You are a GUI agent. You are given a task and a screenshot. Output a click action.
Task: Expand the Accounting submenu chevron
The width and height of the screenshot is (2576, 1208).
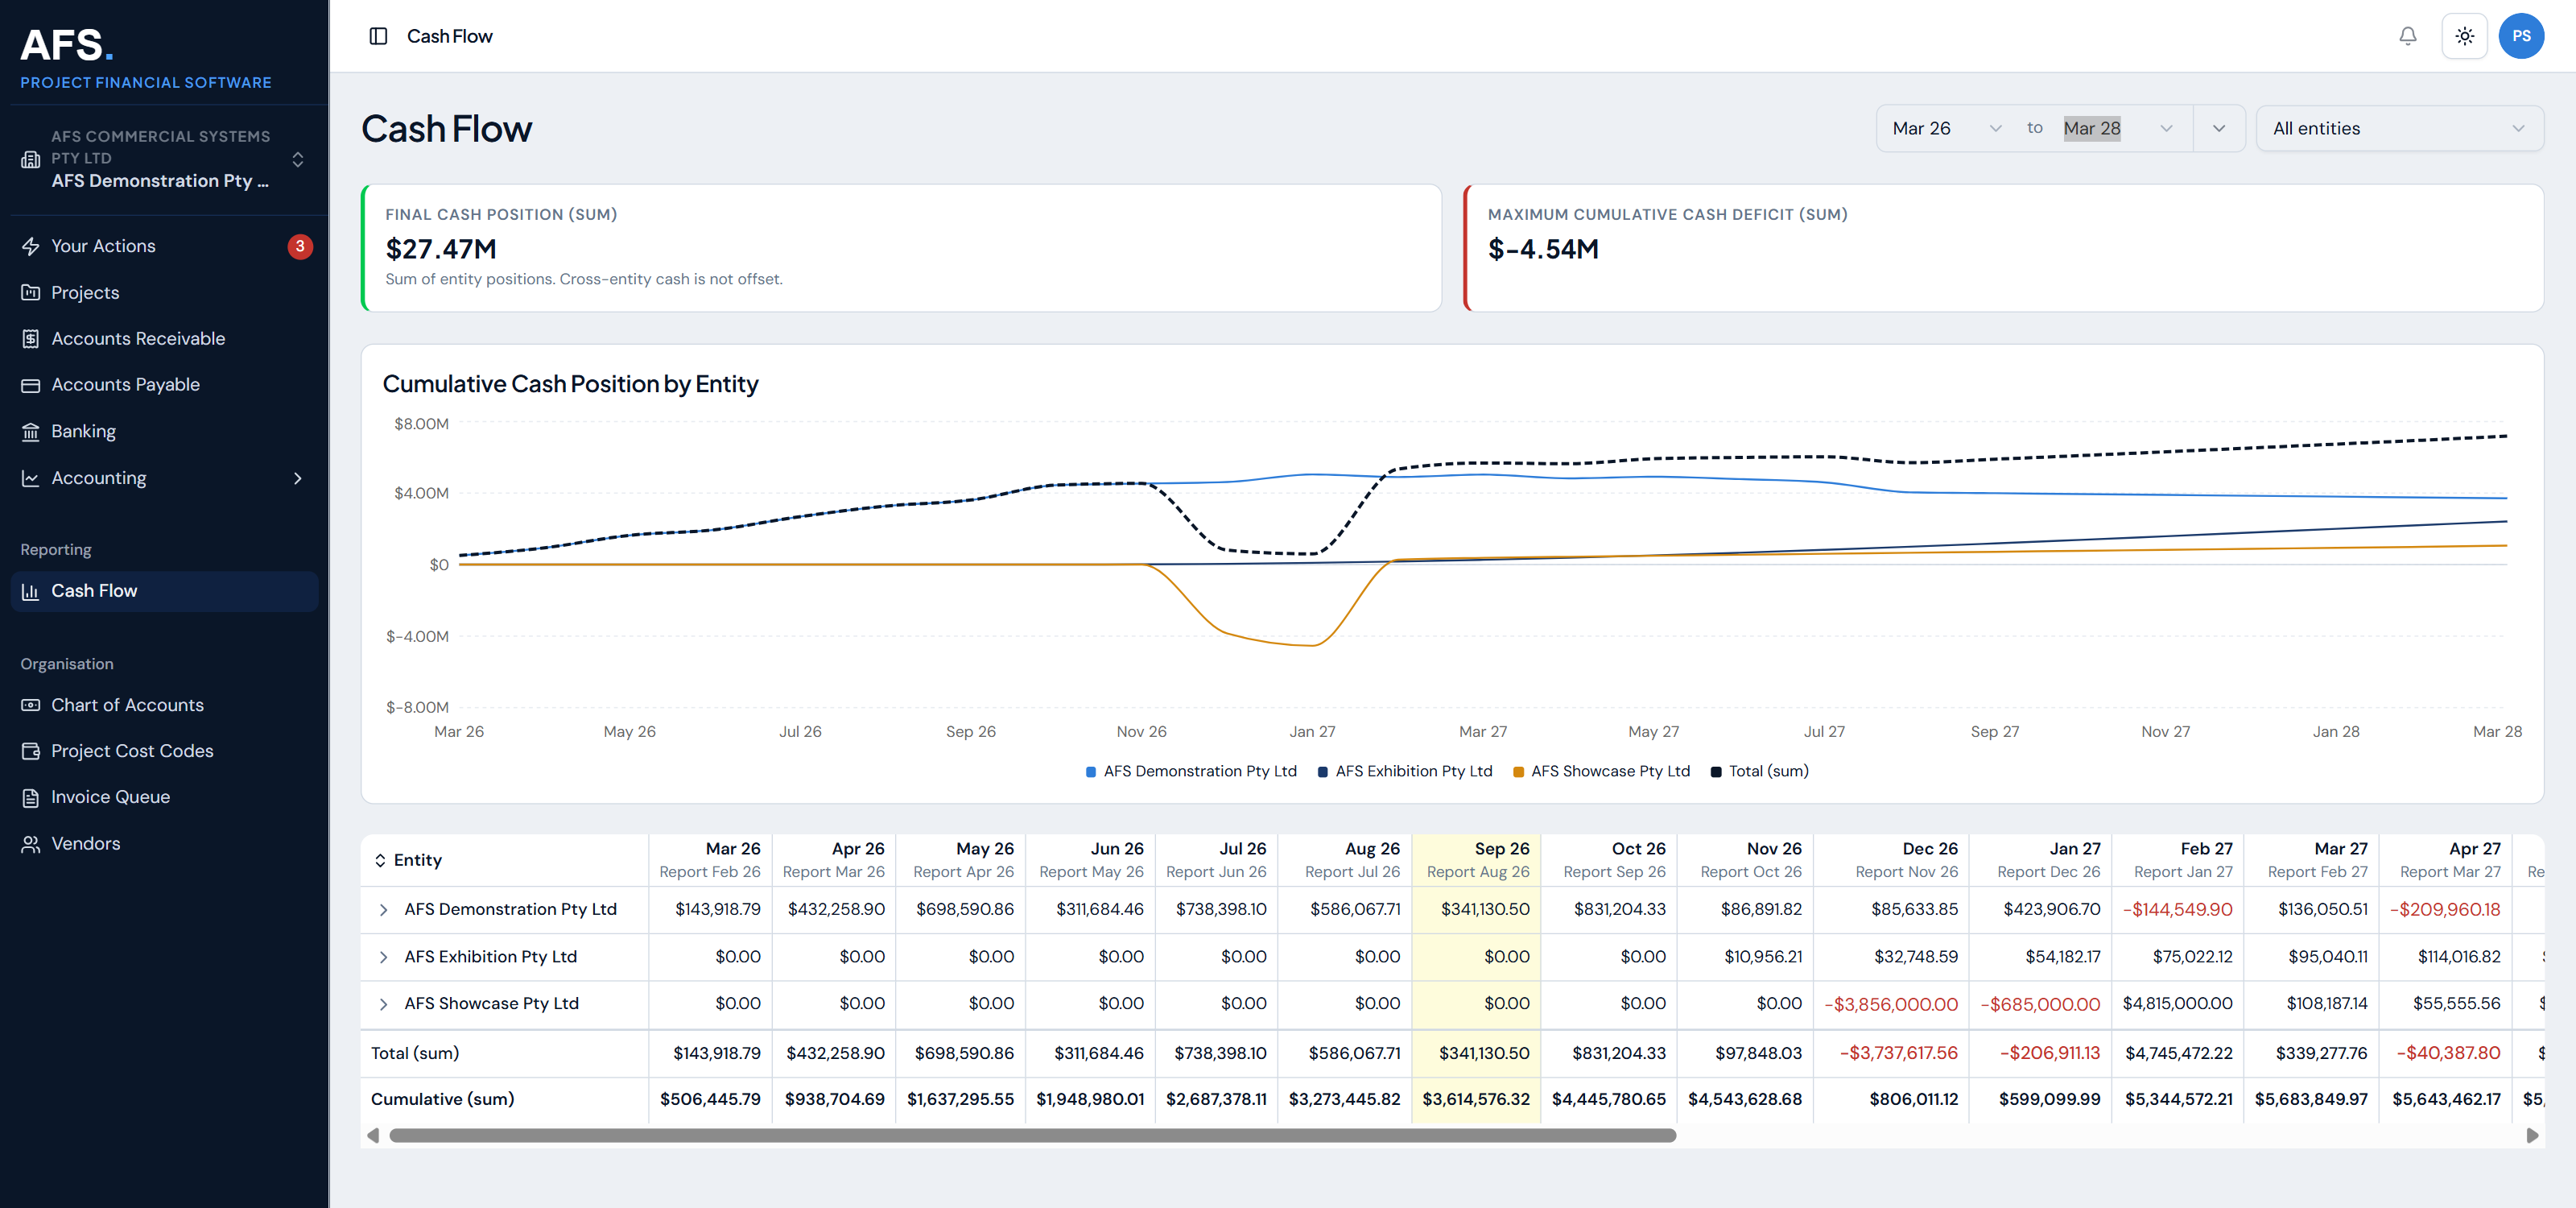[x=297, y=478]
